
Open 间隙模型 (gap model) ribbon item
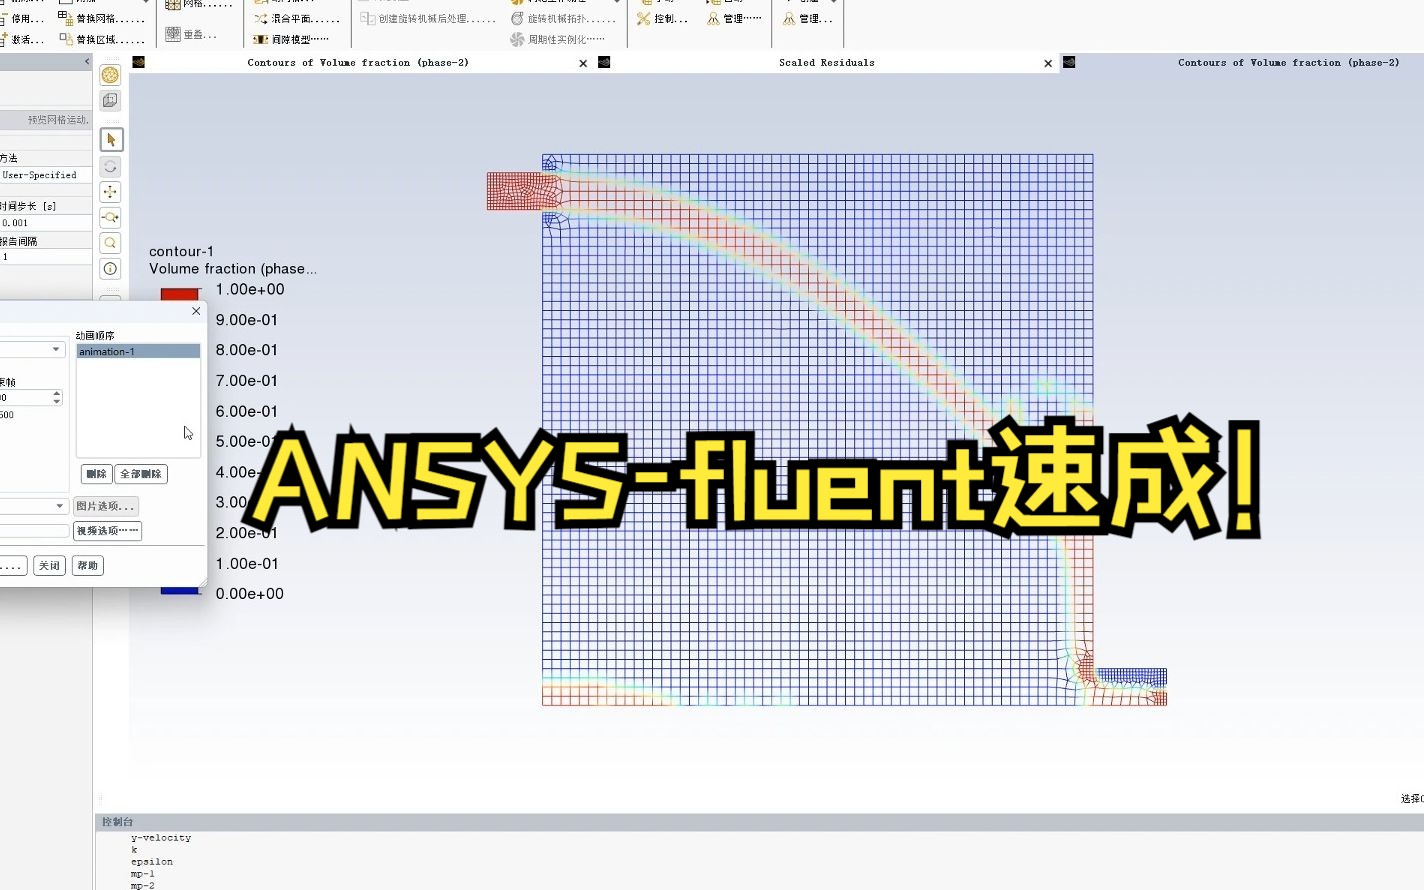[291, 39]
